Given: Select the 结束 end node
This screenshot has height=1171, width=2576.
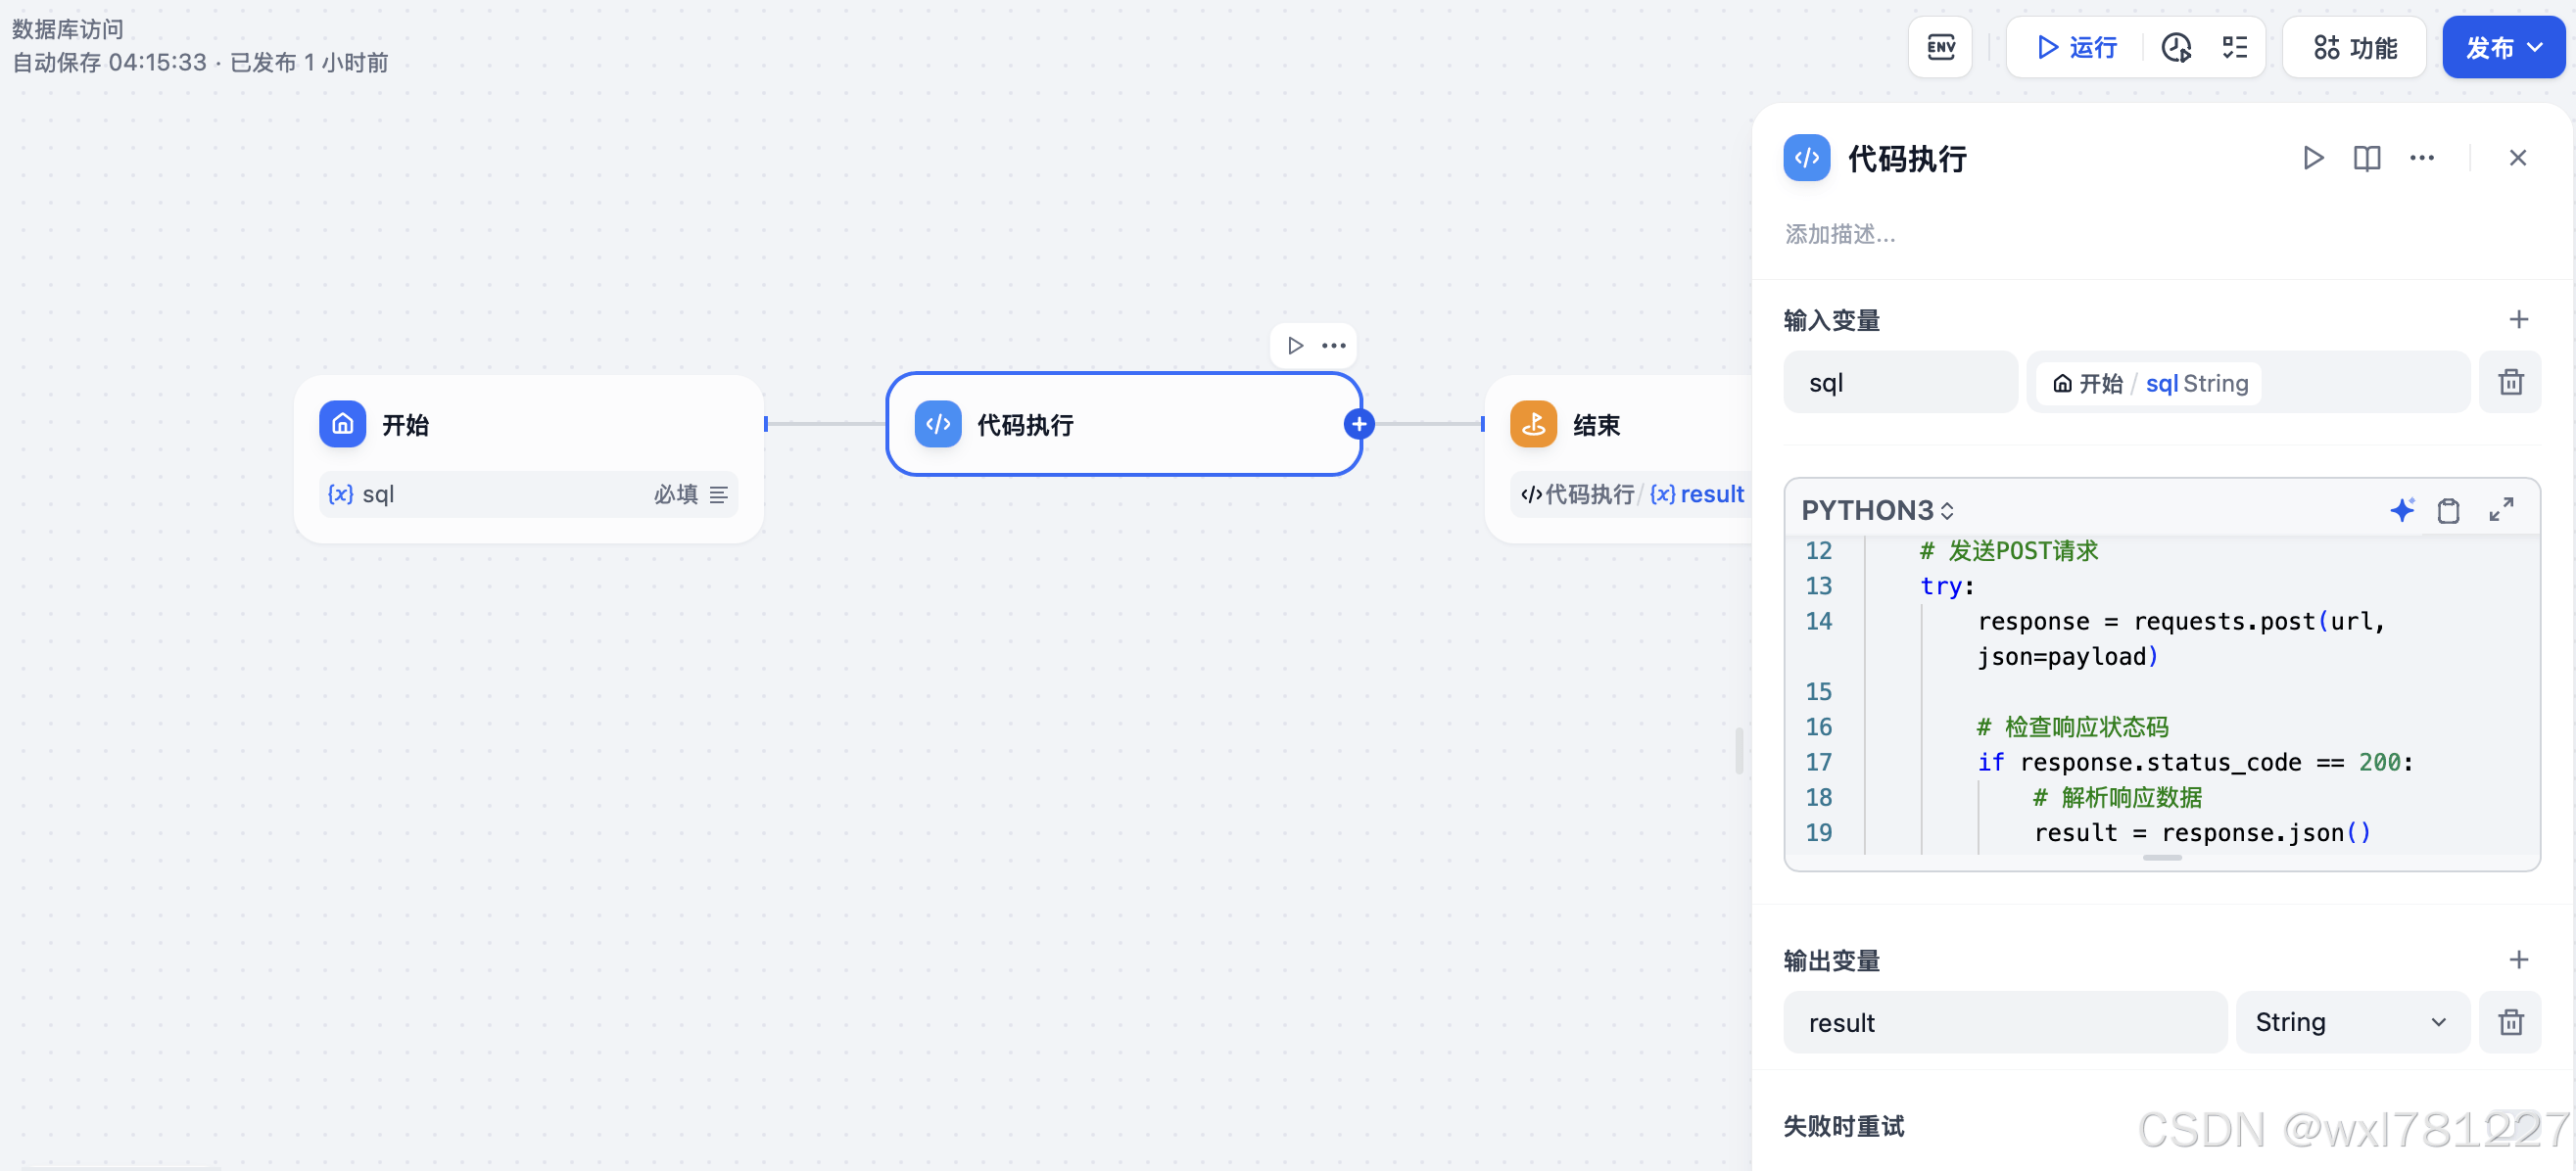Looking at the screenshot, I should (x=1620, y=460).
